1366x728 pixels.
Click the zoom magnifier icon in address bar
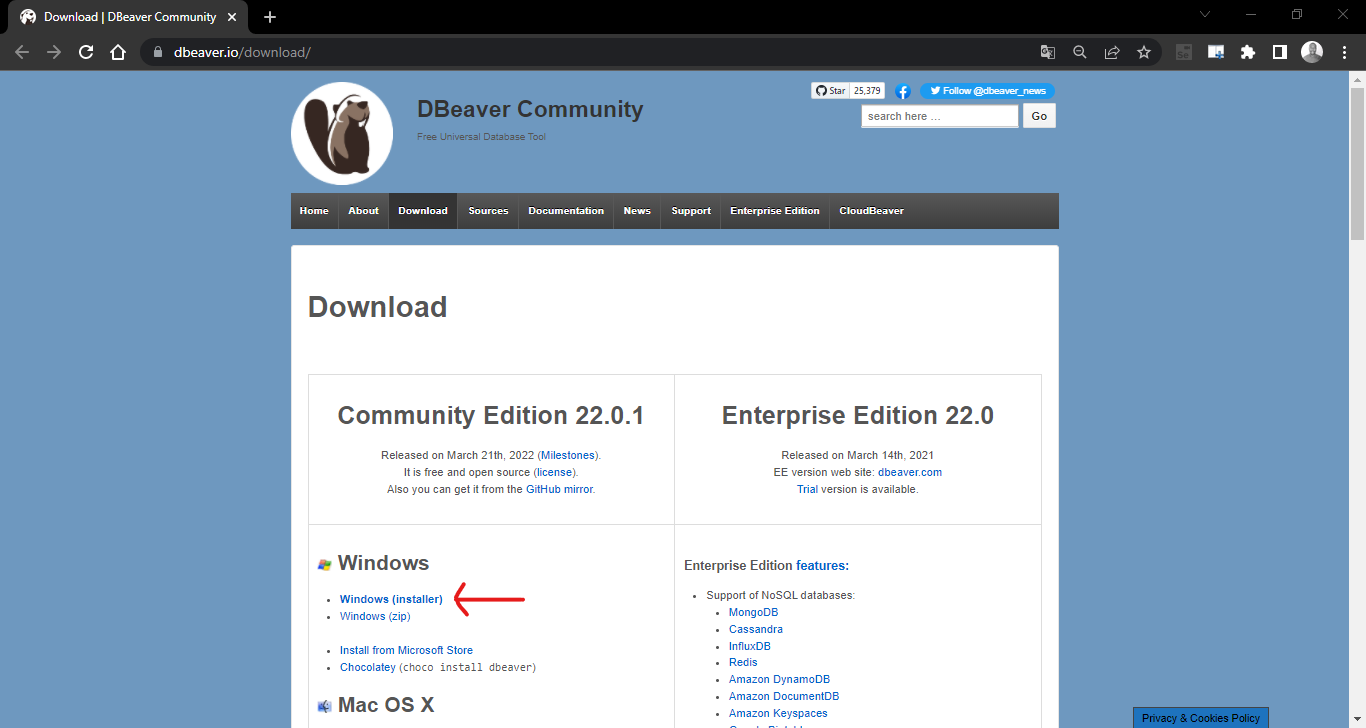[1079, 52]
